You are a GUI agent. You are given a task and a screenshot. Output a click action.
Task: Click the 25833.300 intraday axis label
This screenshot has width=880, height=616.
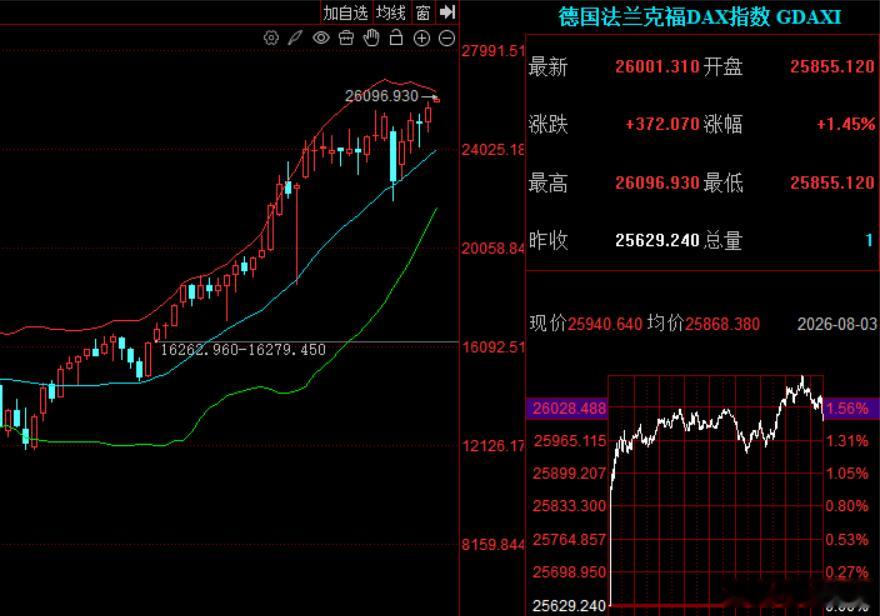pyautogui.click(x=570, y=506)
